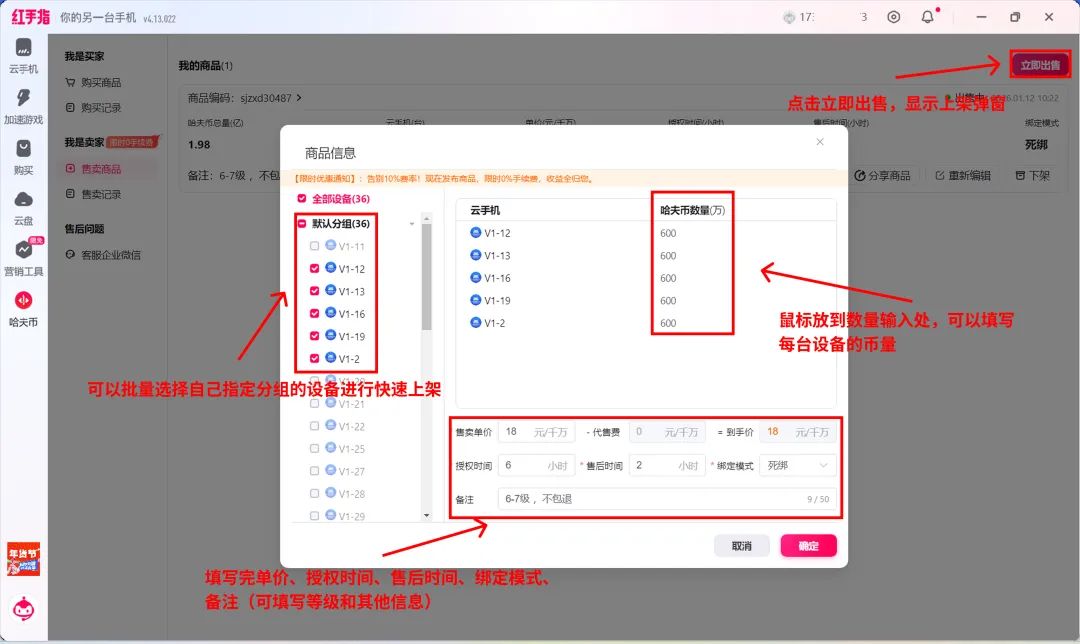Screen dimensions: 1080x644
Task: Click the device list scrollbar thumb
Action: point(426,277)
